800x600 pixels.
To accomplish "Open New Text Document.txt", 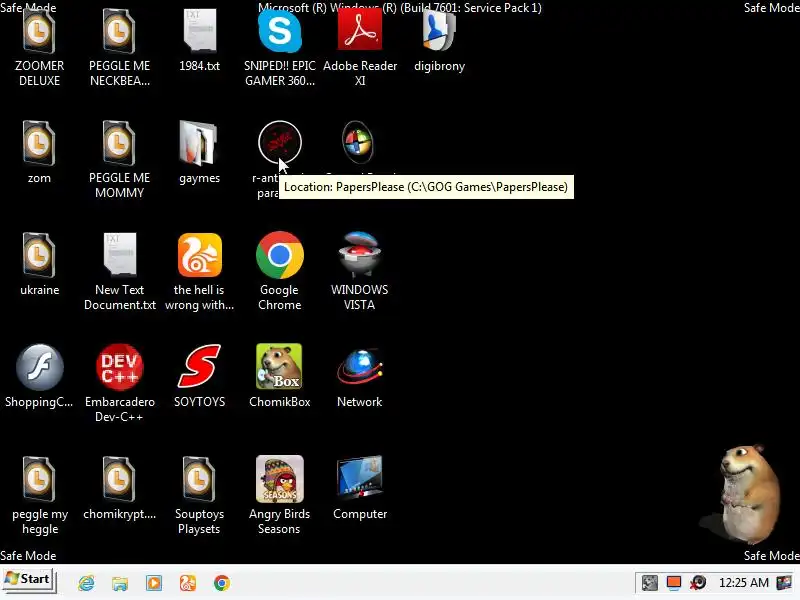I will point(120,254).
